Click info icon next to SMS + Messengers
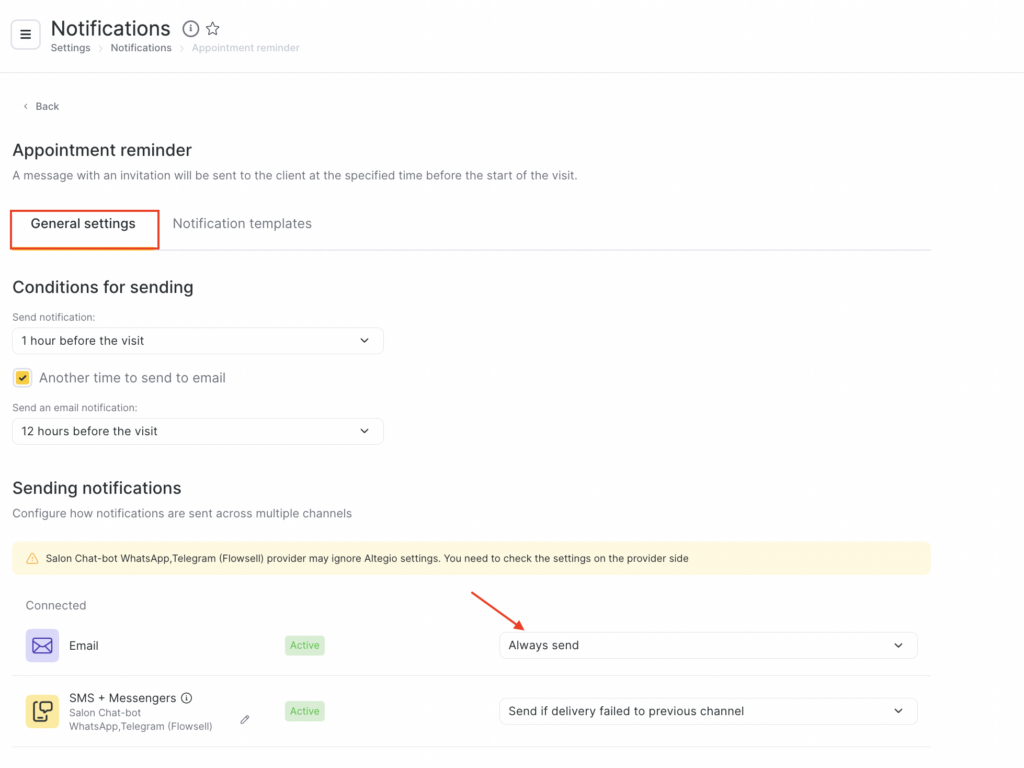Image resolution: width=1024 pixels, height=768 pixels. click(x=187, y=698)
